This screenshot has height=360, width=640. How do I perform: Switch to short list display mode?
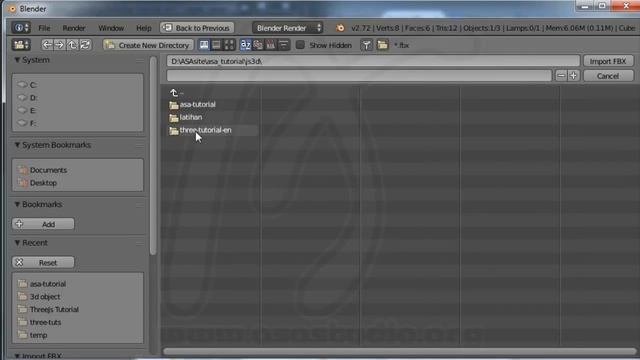pos(204,45)
